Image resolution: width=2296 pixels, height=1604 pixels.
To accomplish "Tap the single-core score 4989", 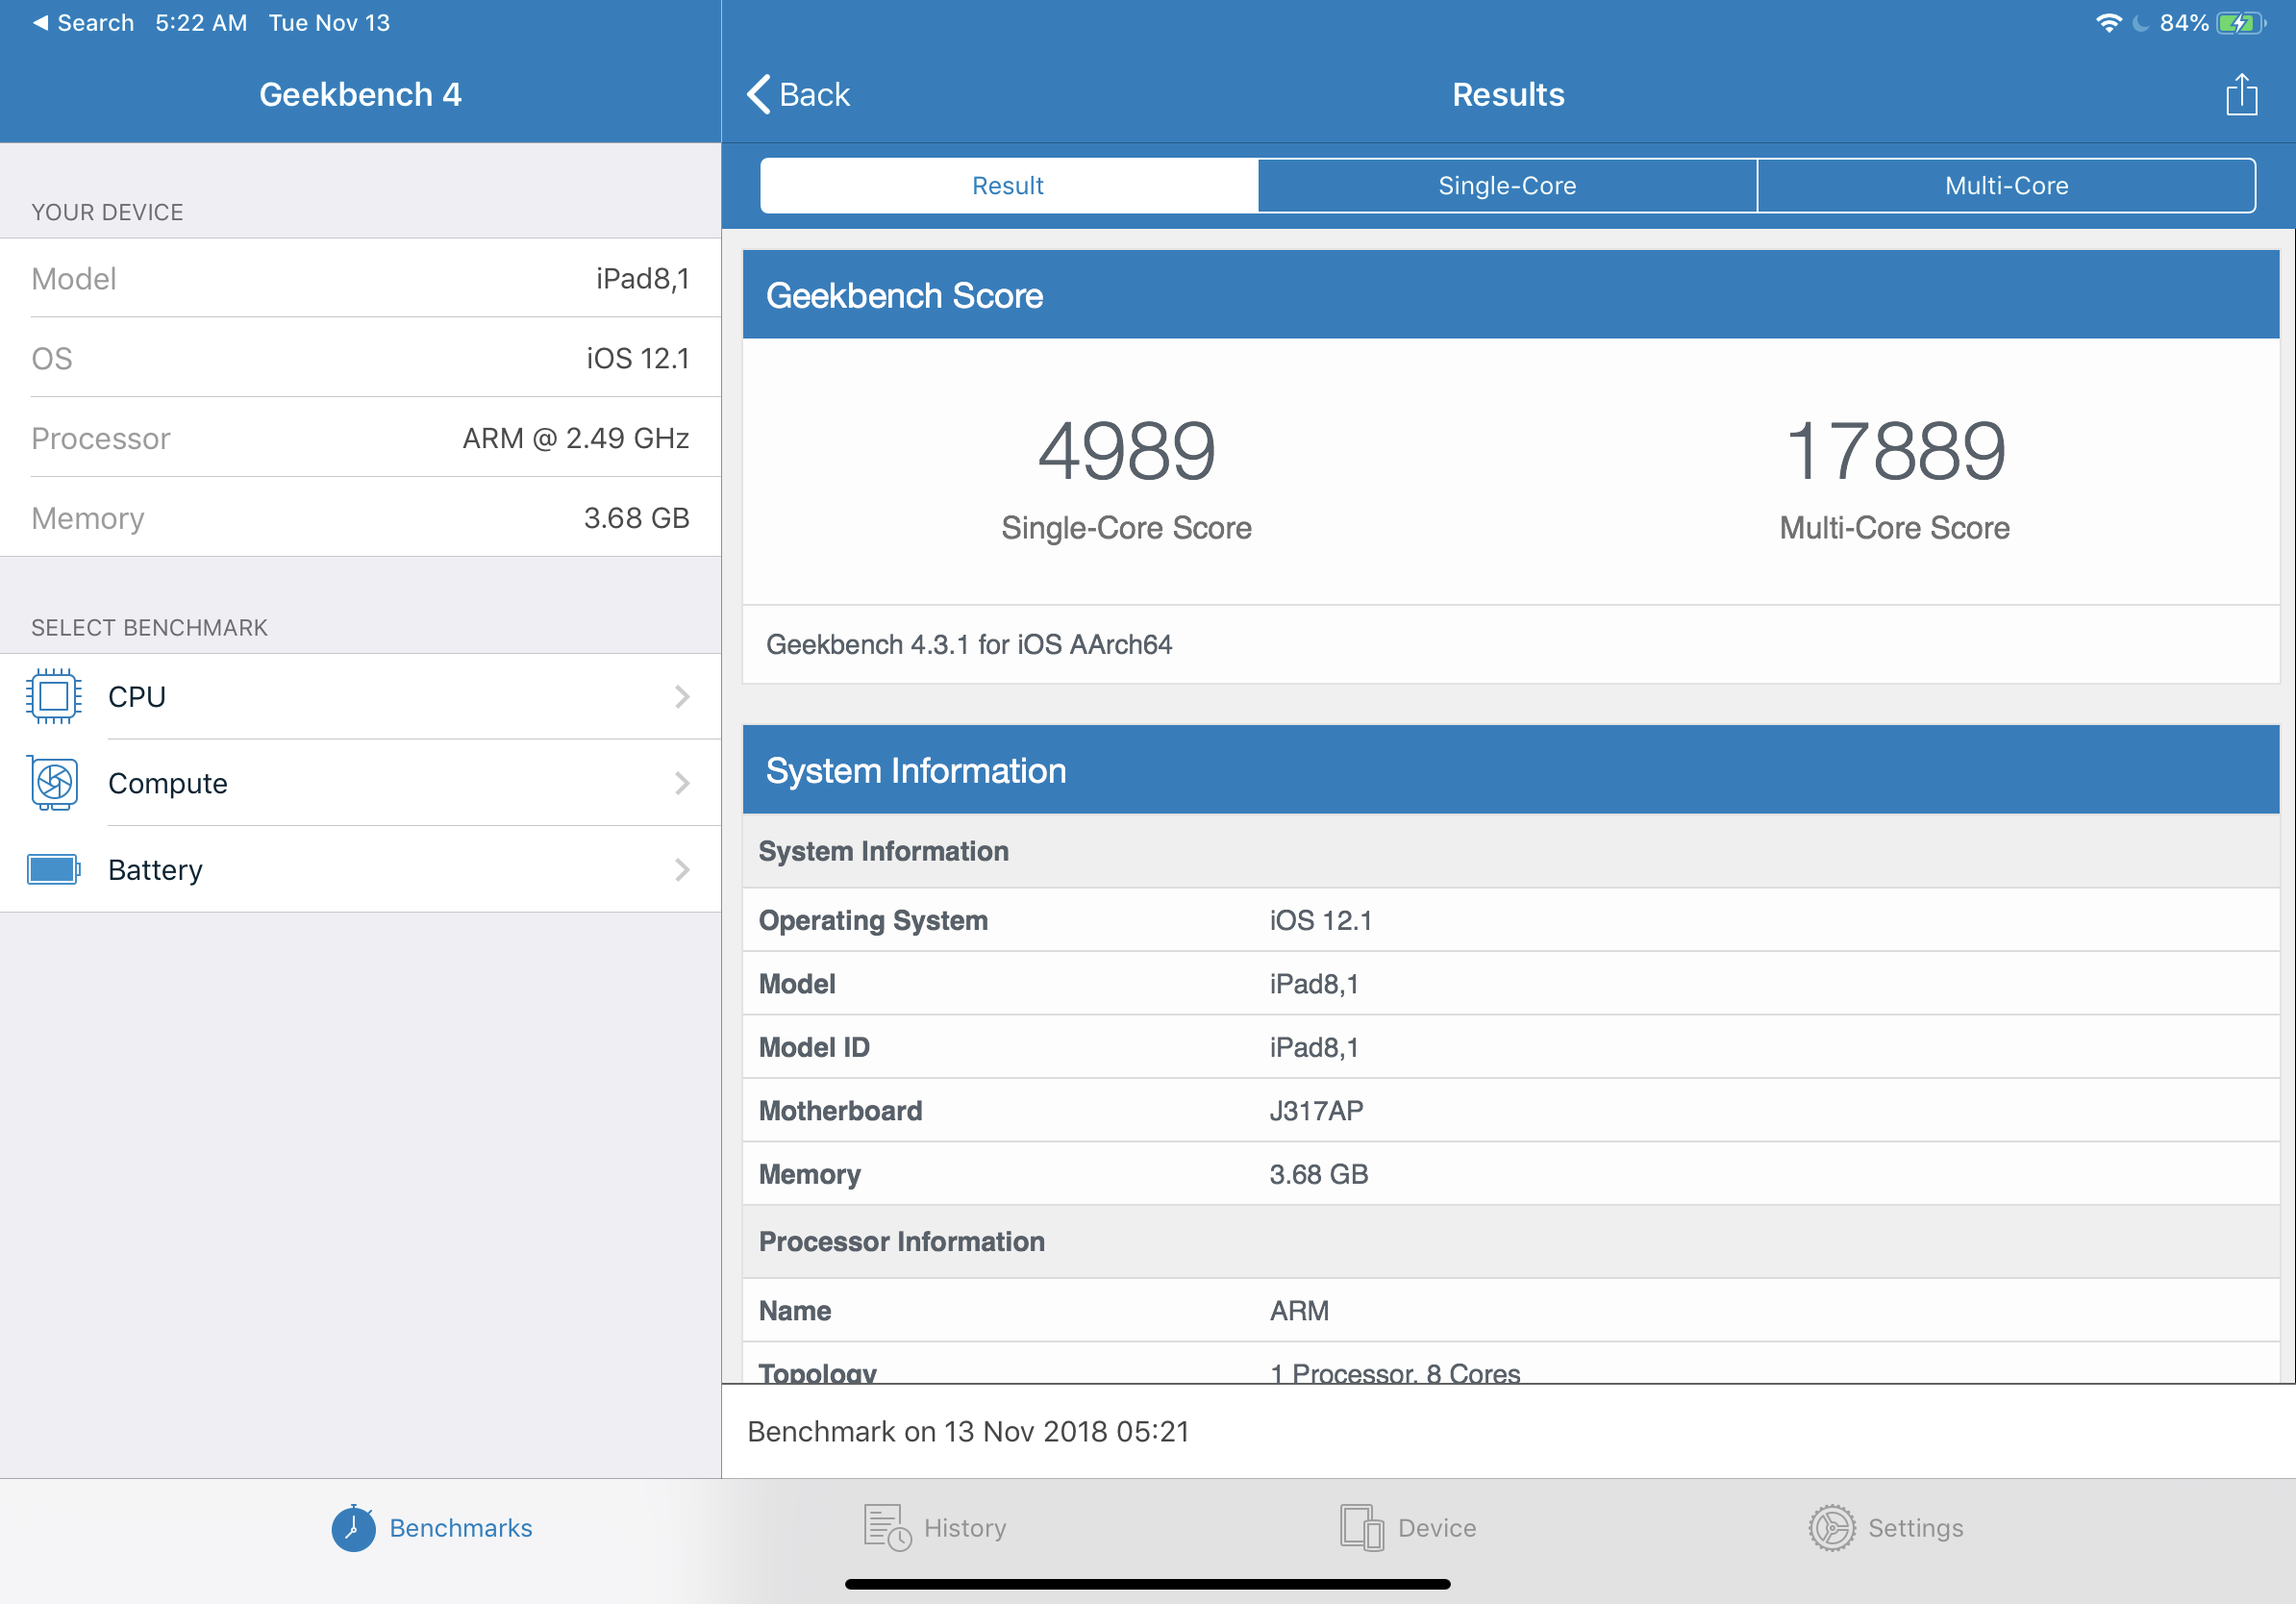I will point(1127,451).
